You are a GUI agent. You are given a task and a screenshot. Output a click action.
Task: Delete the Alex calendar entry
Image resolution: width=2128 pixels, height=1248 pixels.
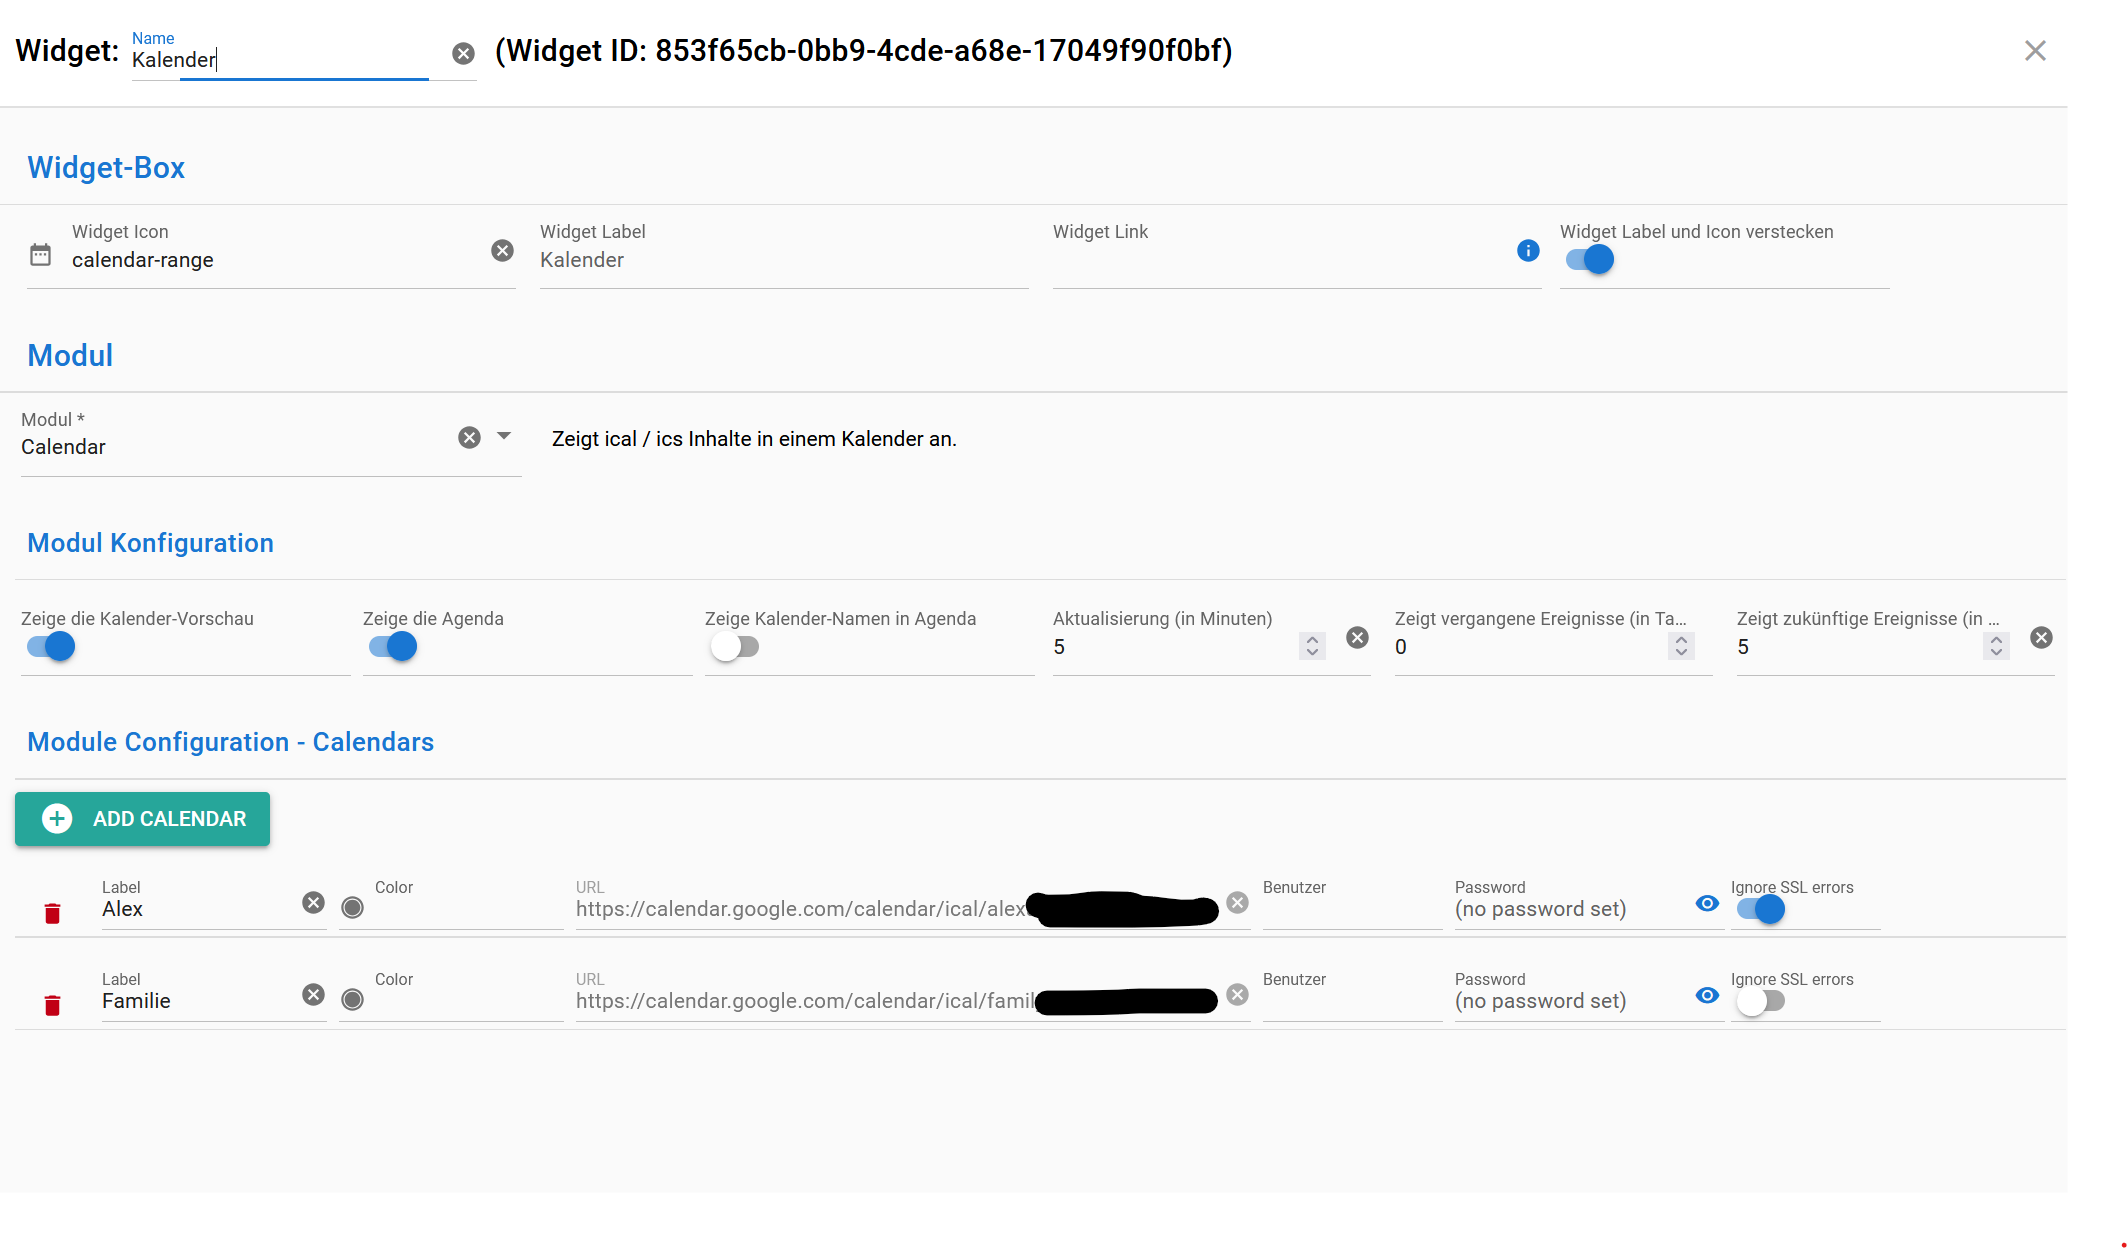pos(53,913)
